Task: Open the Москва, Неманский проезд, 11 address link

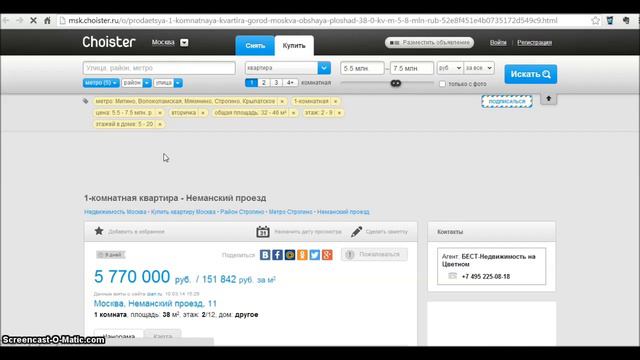Action: click(155, 304)
